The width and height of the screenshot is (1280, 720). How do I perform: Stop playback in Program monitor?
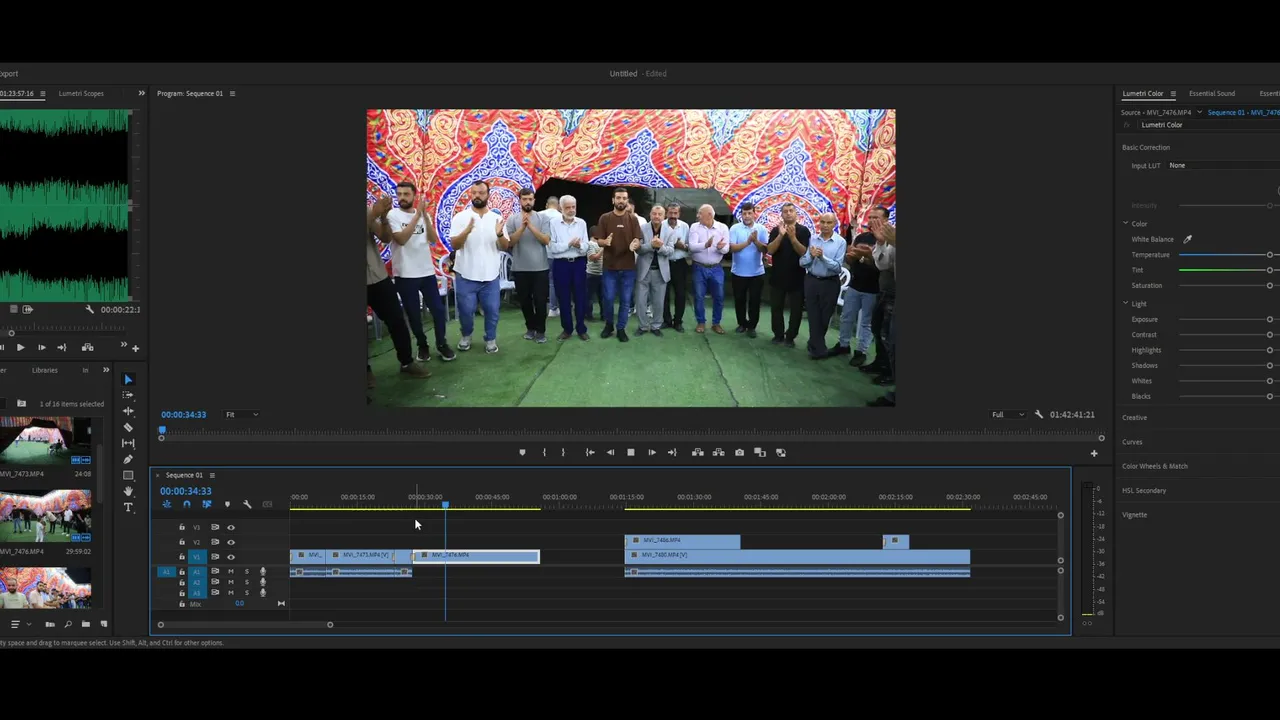631,453
